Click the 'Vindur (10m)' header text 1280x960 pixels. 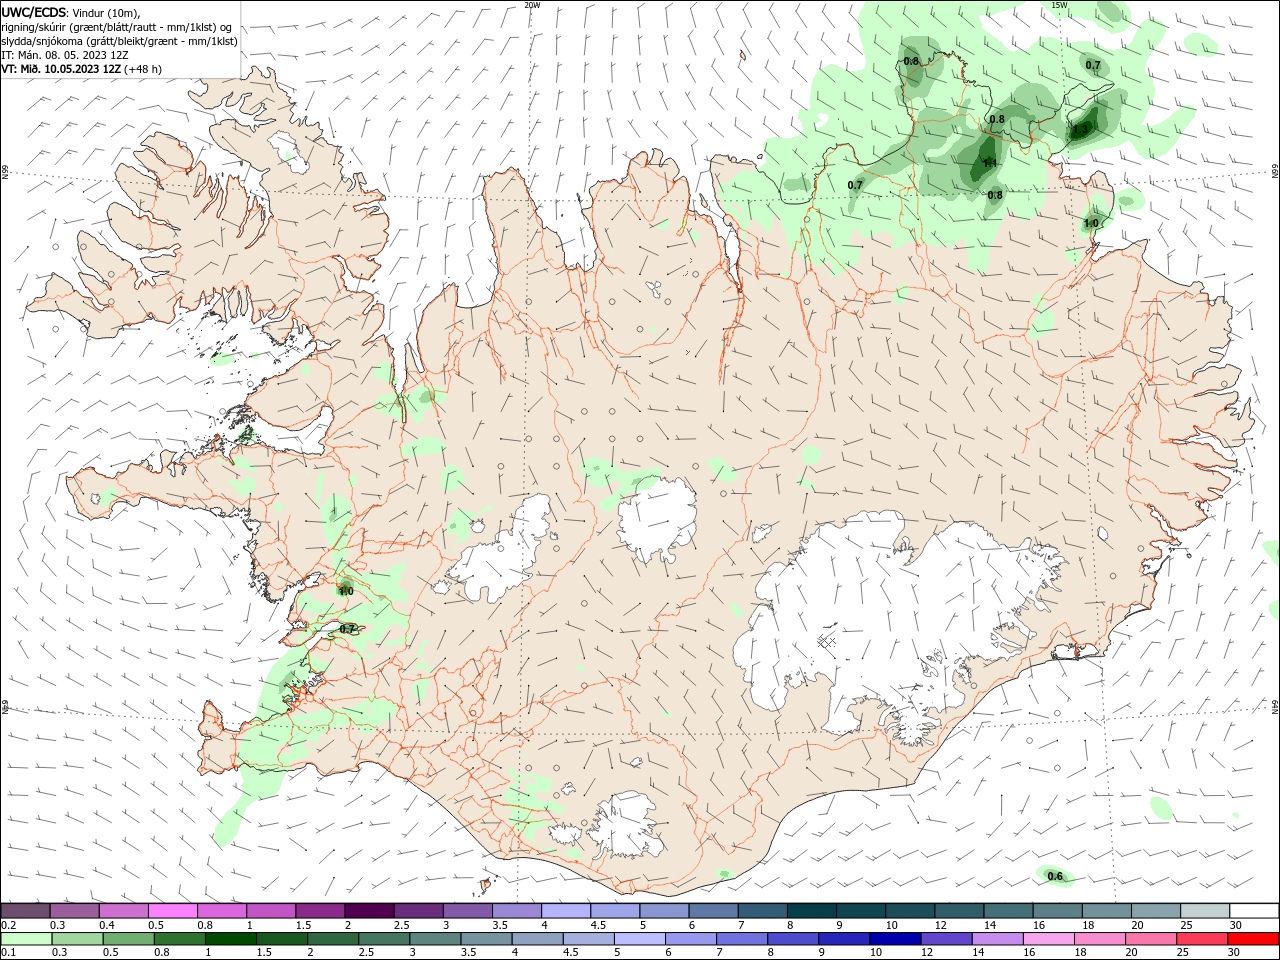click(x=107, y=12)
